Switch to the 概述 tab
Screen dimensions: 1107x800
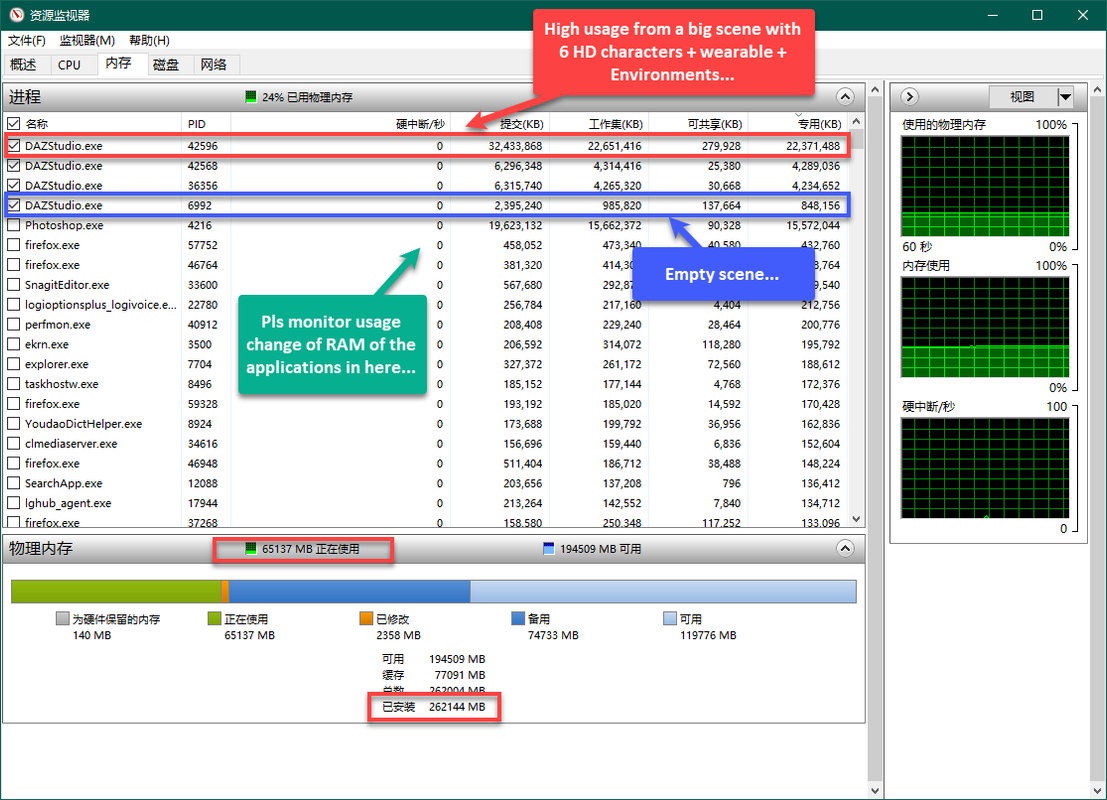click(x=23, y=65)
